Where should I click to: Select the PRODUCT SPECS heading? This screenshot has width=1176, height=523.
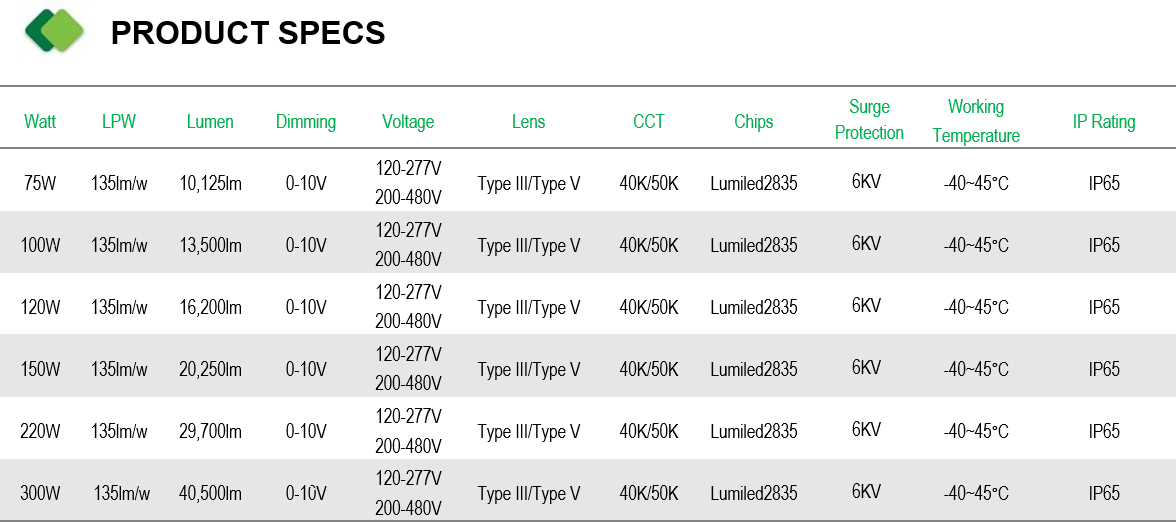(248, 33)
